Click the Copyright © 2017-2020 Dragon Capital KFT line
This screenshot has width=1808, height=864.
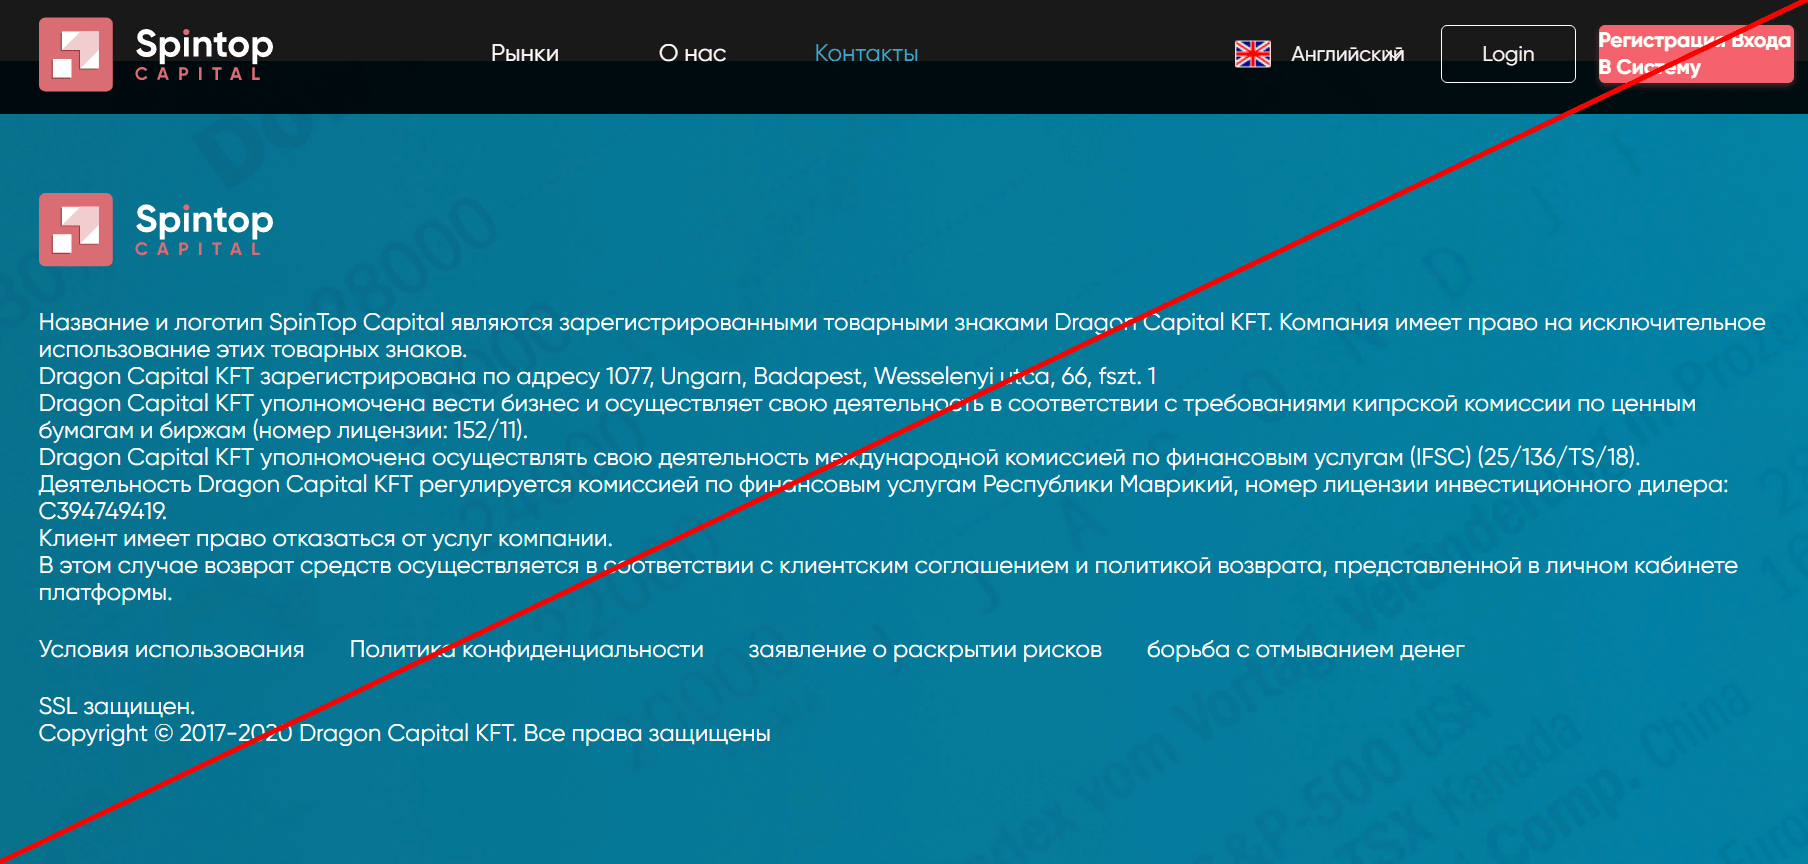pos(404,734)
